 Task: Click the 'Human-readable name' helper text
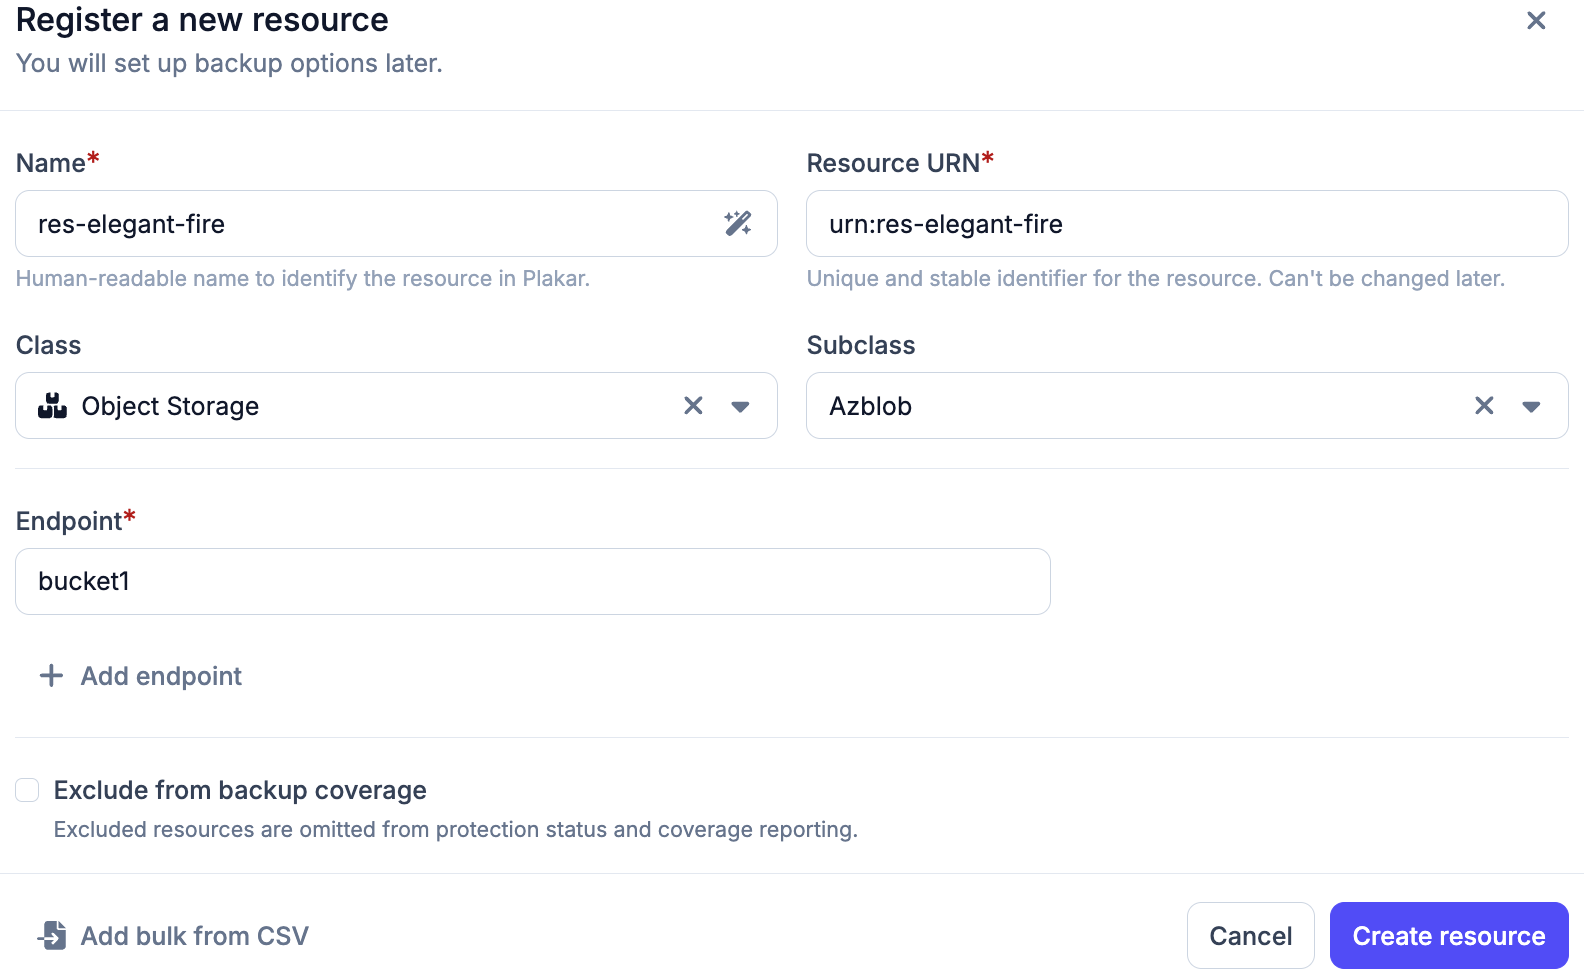coord(303,278)
